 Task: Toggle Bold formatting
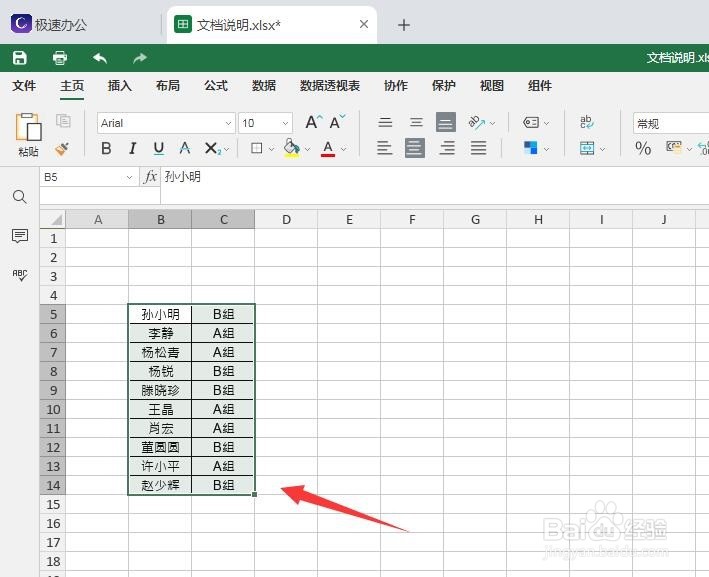106,148
